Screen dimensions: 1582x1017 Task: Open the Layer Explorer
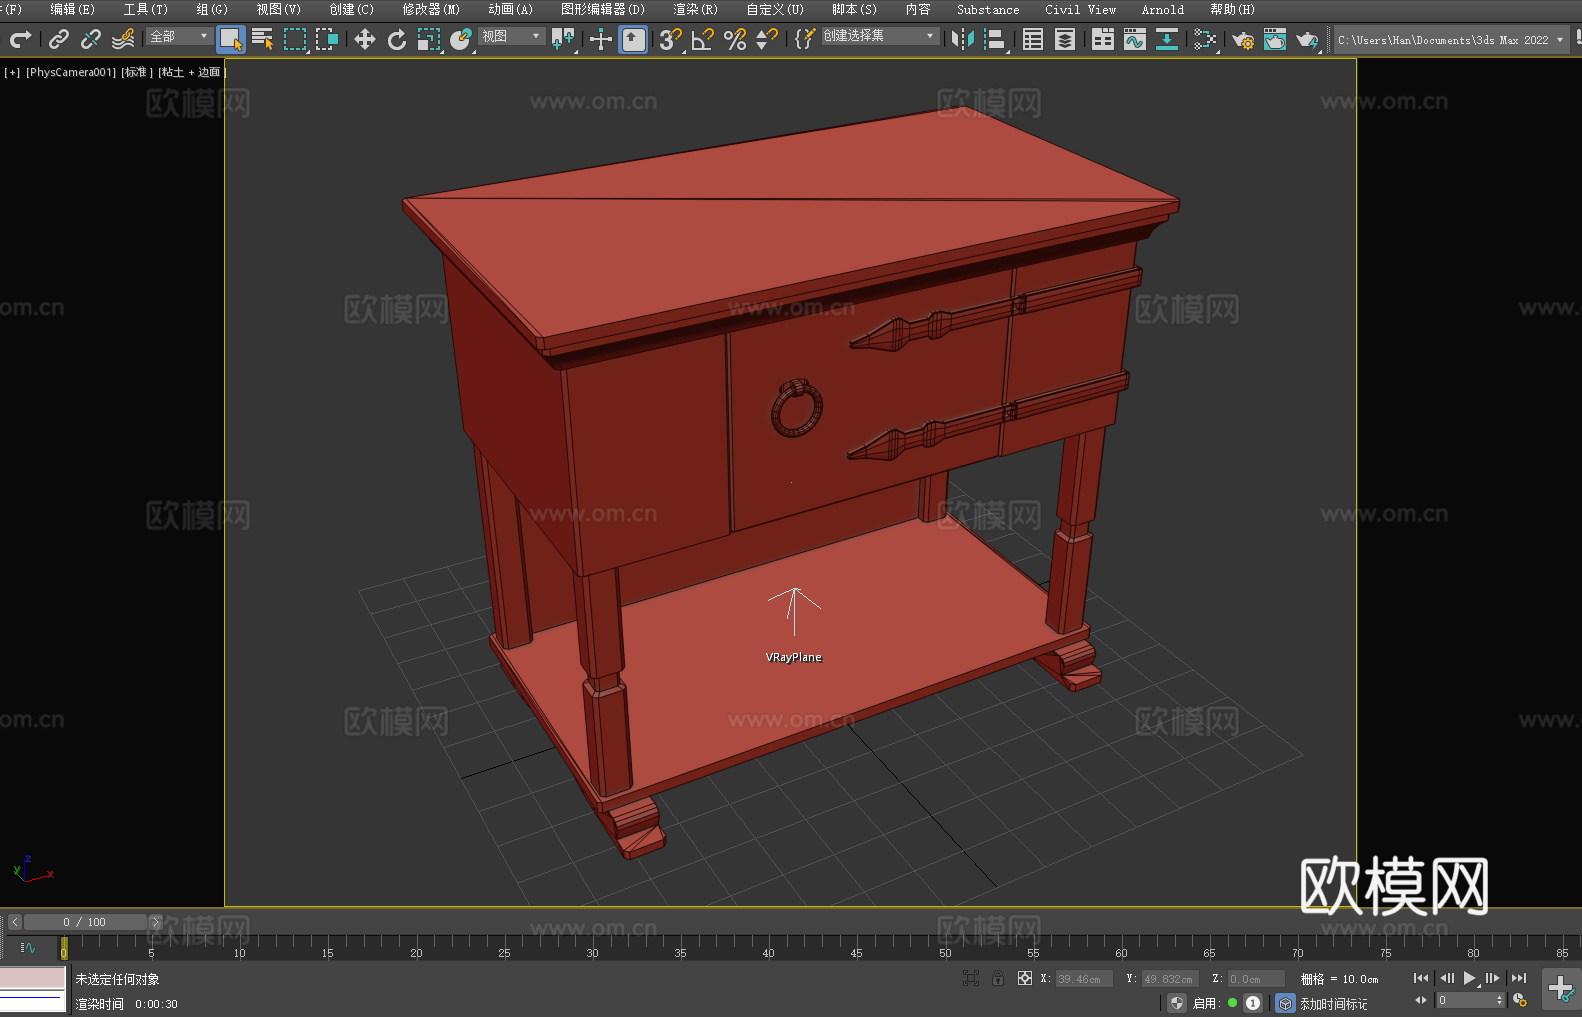tap(1065, 39)
